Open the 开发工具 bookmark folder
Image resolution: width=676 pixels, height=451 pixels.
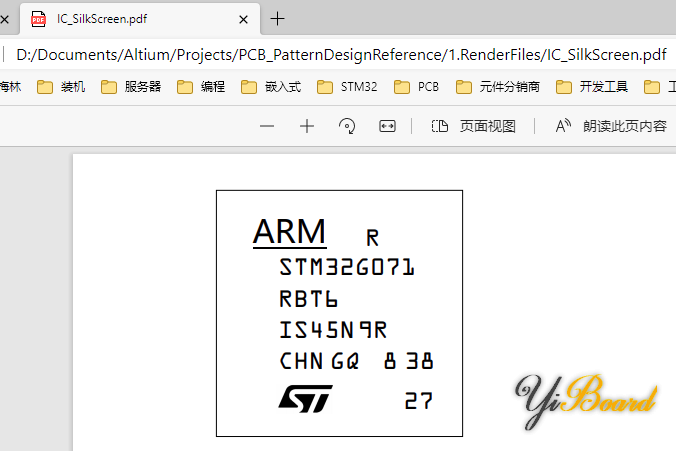592,87
